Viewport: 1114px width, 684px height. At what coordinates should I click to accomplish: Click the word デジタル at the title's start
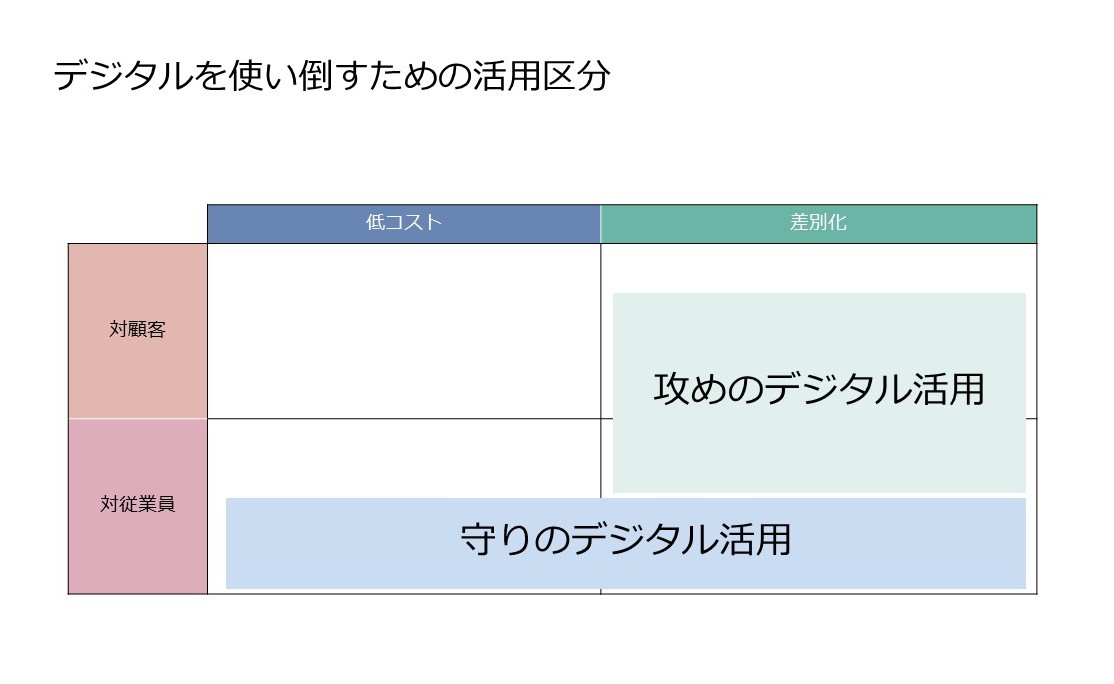pos(124,75)
